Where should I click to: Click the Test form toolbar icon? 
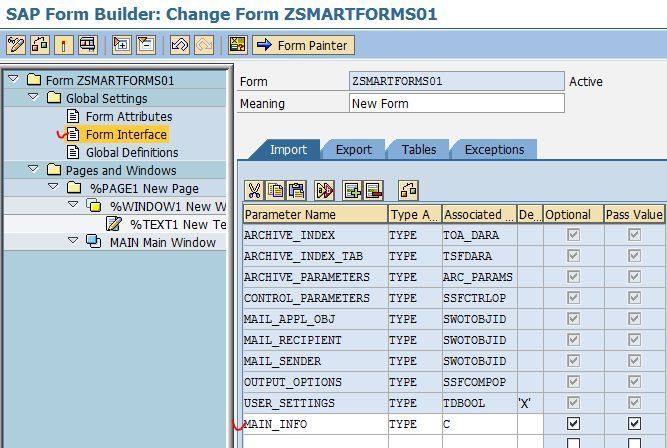88,45
